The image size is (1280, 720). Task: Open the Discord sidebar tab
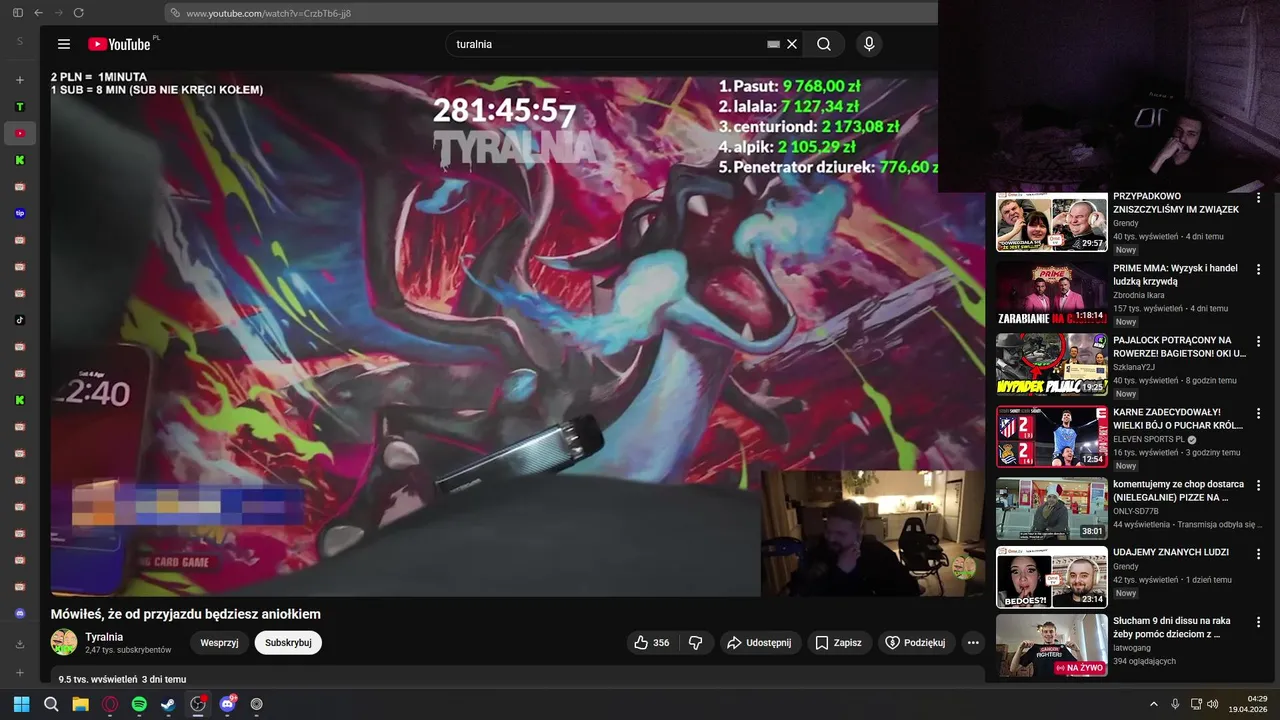(x=20, y=613)
